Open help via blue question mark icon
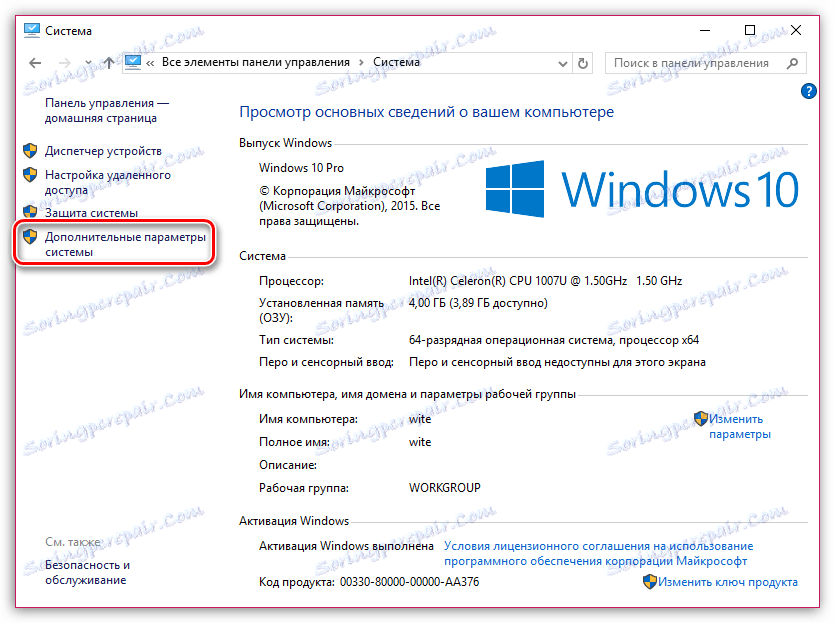The width and height of the screenshot is (835, 623). coord(808,91)
